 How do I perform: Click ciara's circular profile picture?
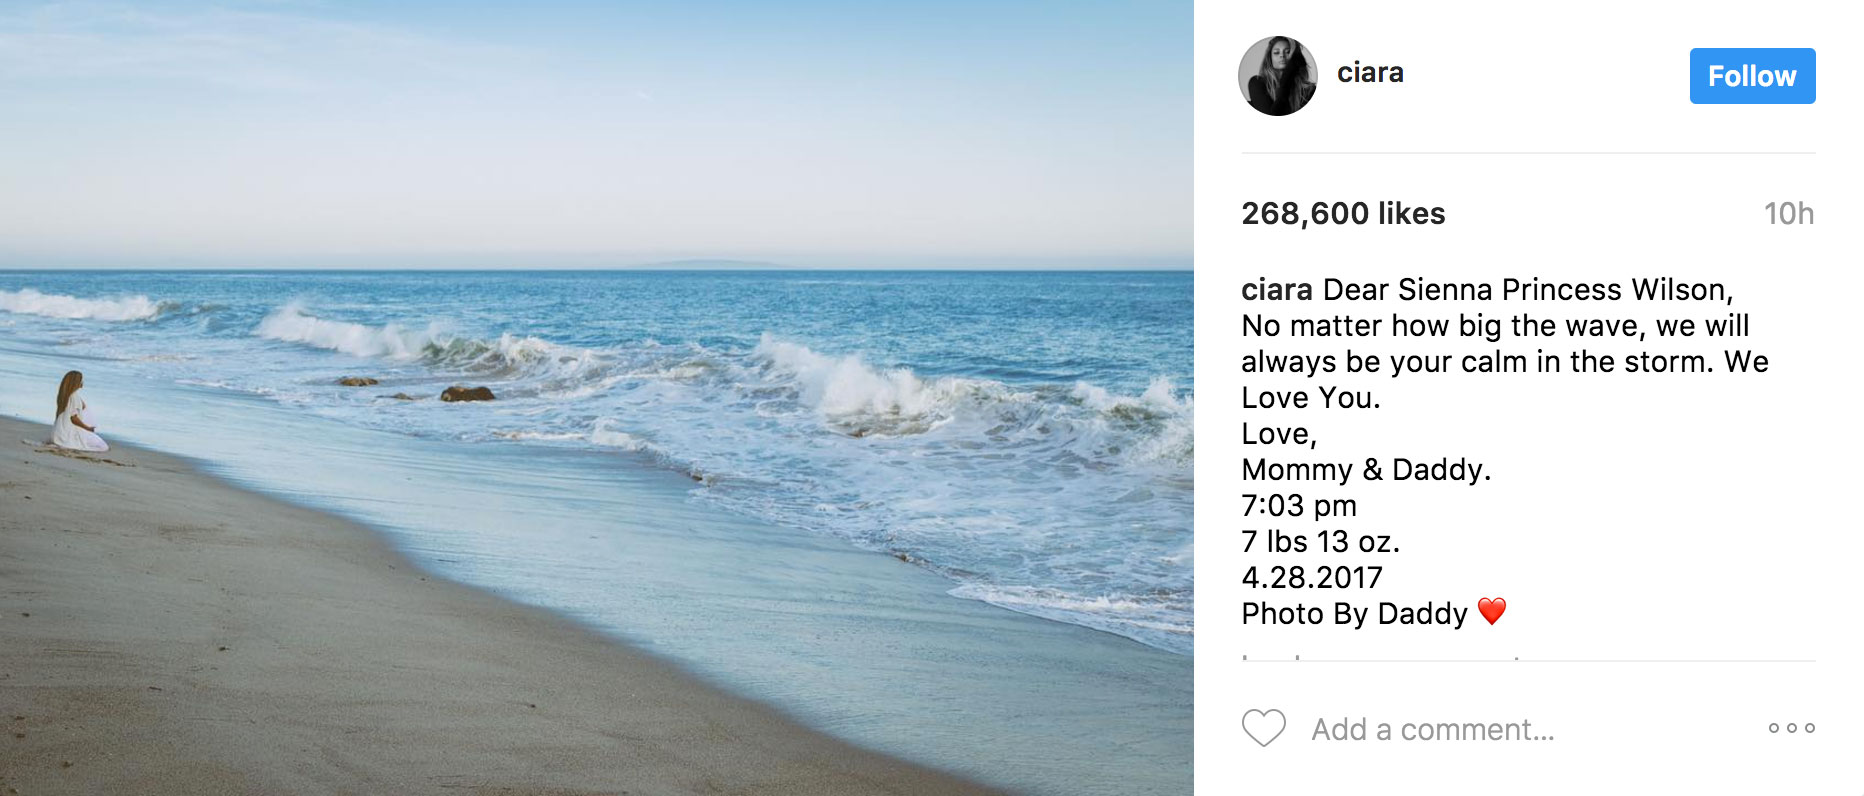point(1278,76)
